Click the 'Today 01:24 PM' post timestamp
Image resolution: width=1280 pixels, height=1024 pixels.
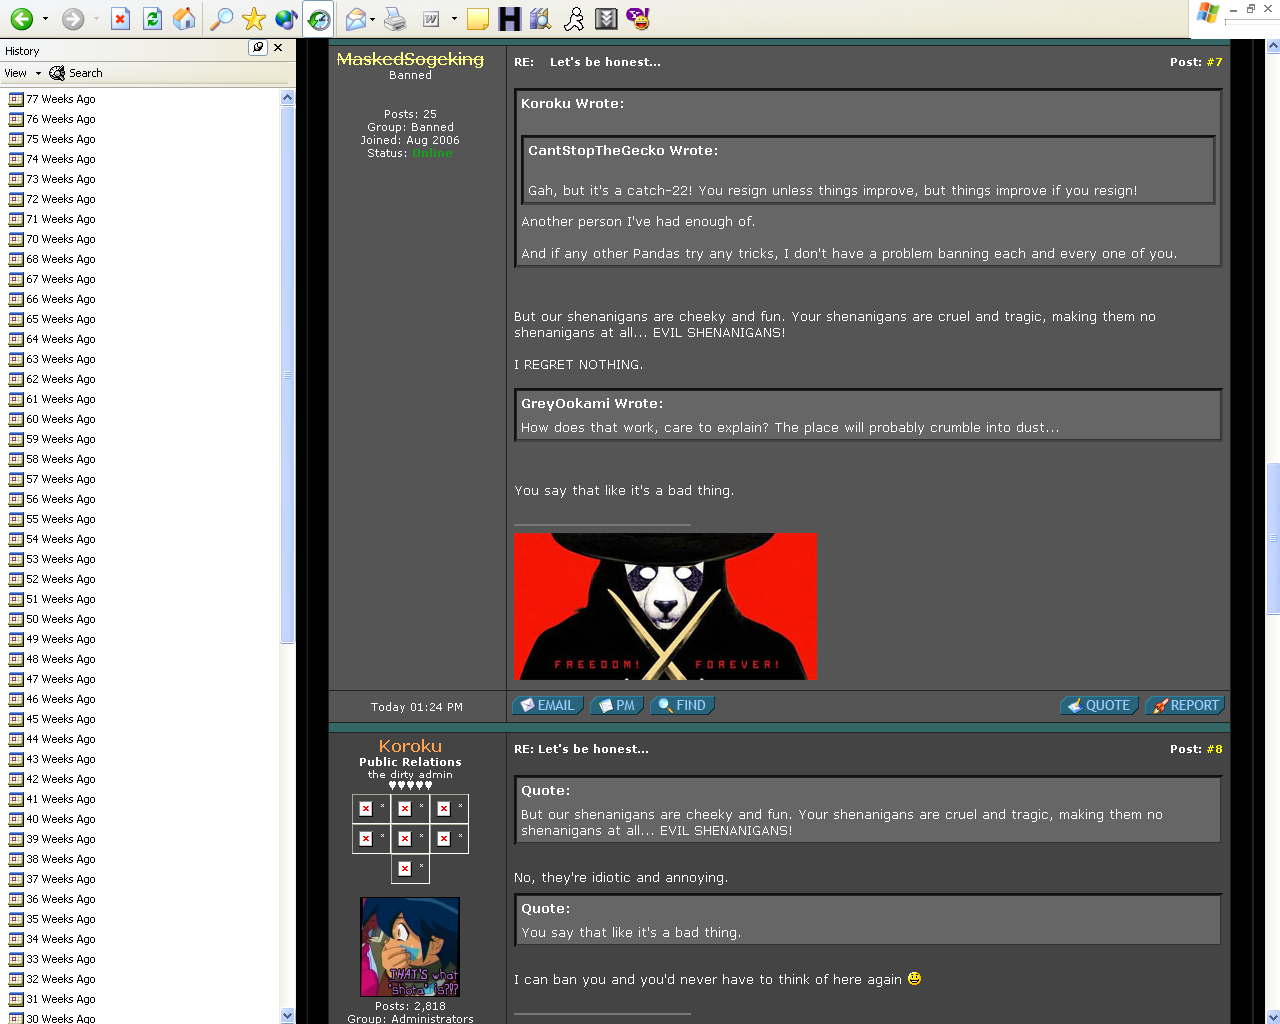coord(417,707)
